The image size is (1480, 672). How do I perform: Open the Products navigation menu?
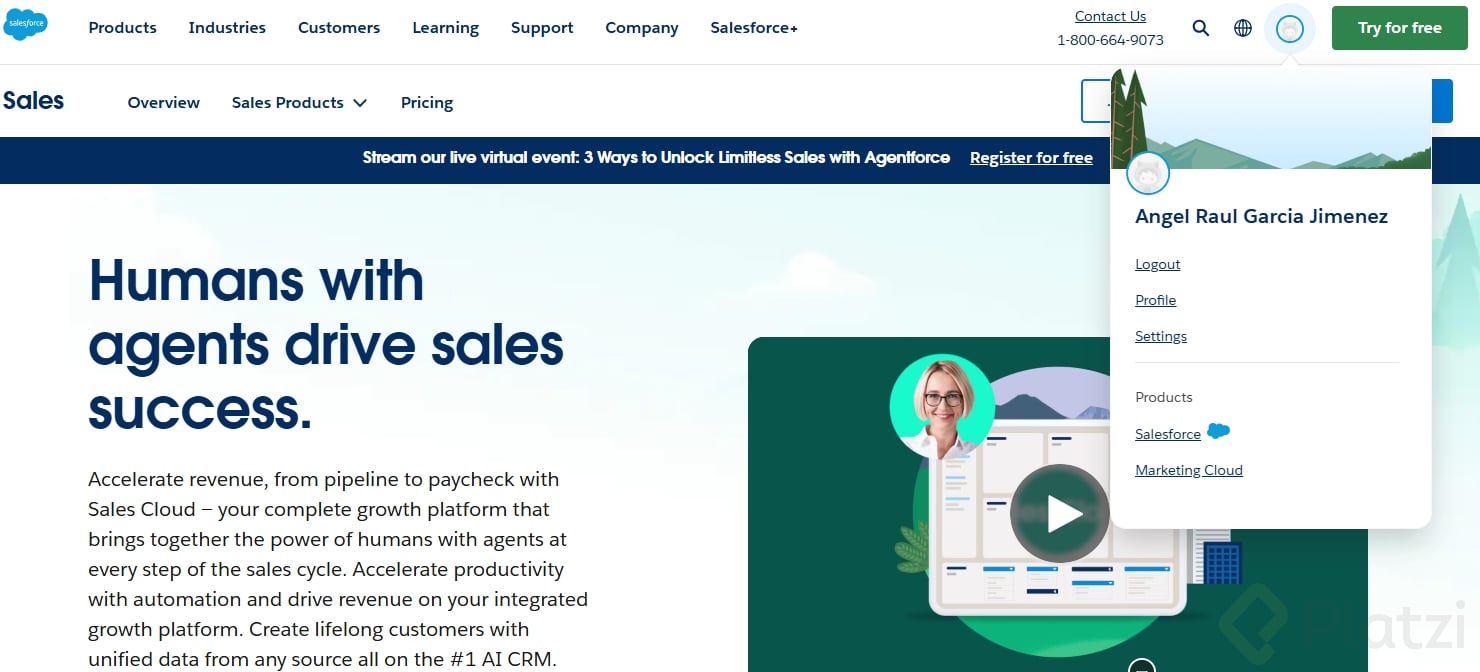[123, 28]
